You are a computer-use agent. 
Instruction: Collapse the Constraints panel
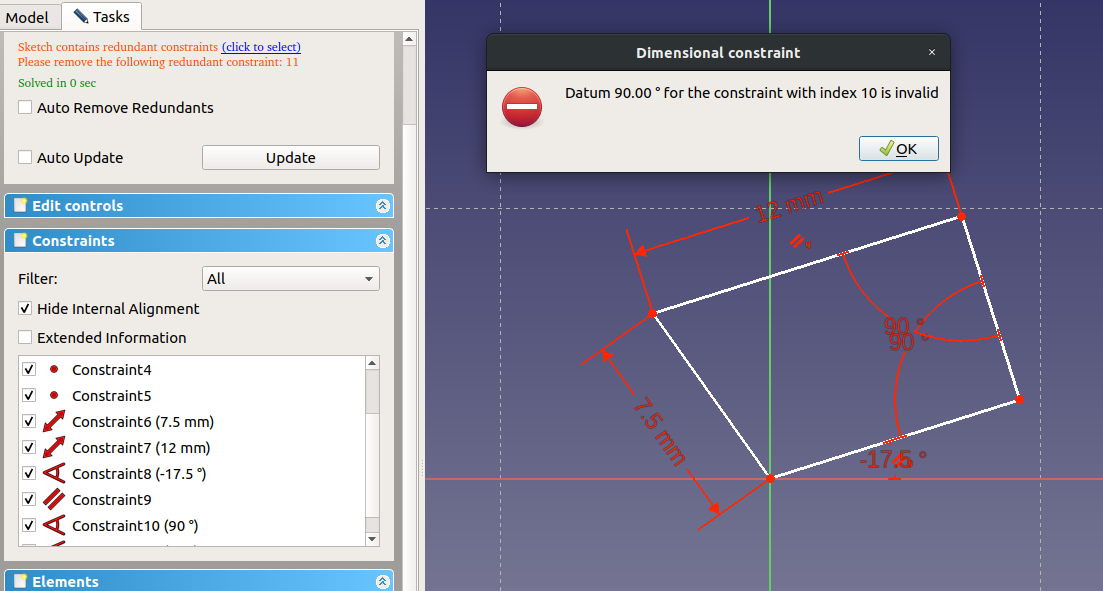click(382, 241)
